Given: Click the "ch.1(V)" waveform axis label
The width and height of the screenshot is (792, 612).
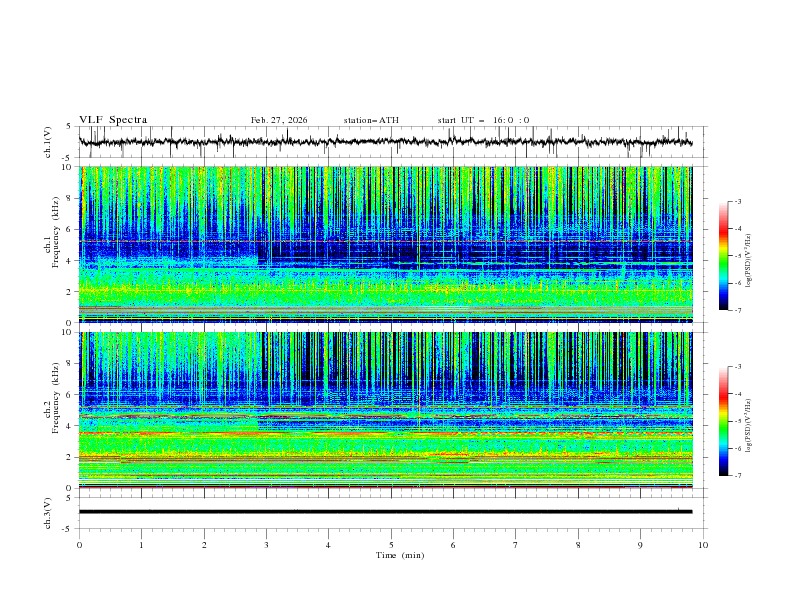Looking at the screenshot, I should pos(48,142).
